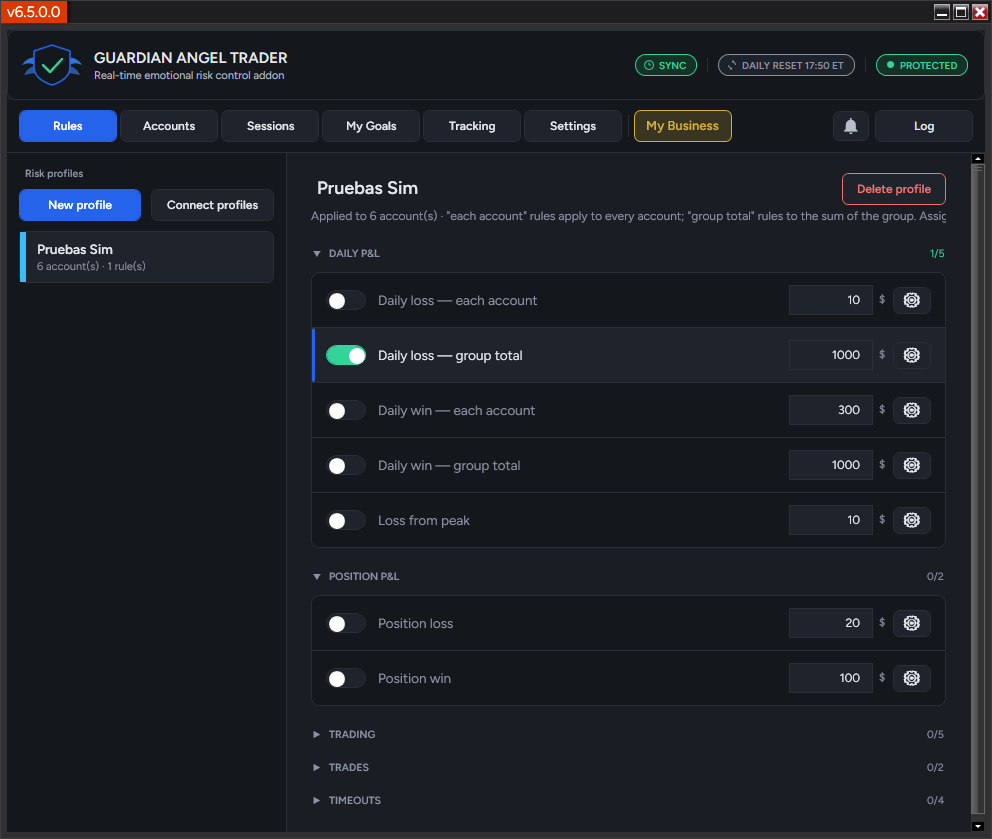Open gear settings for Loss from peak
Image resolution: width=992 pixels, height=839 pixels.
point(911,520)
